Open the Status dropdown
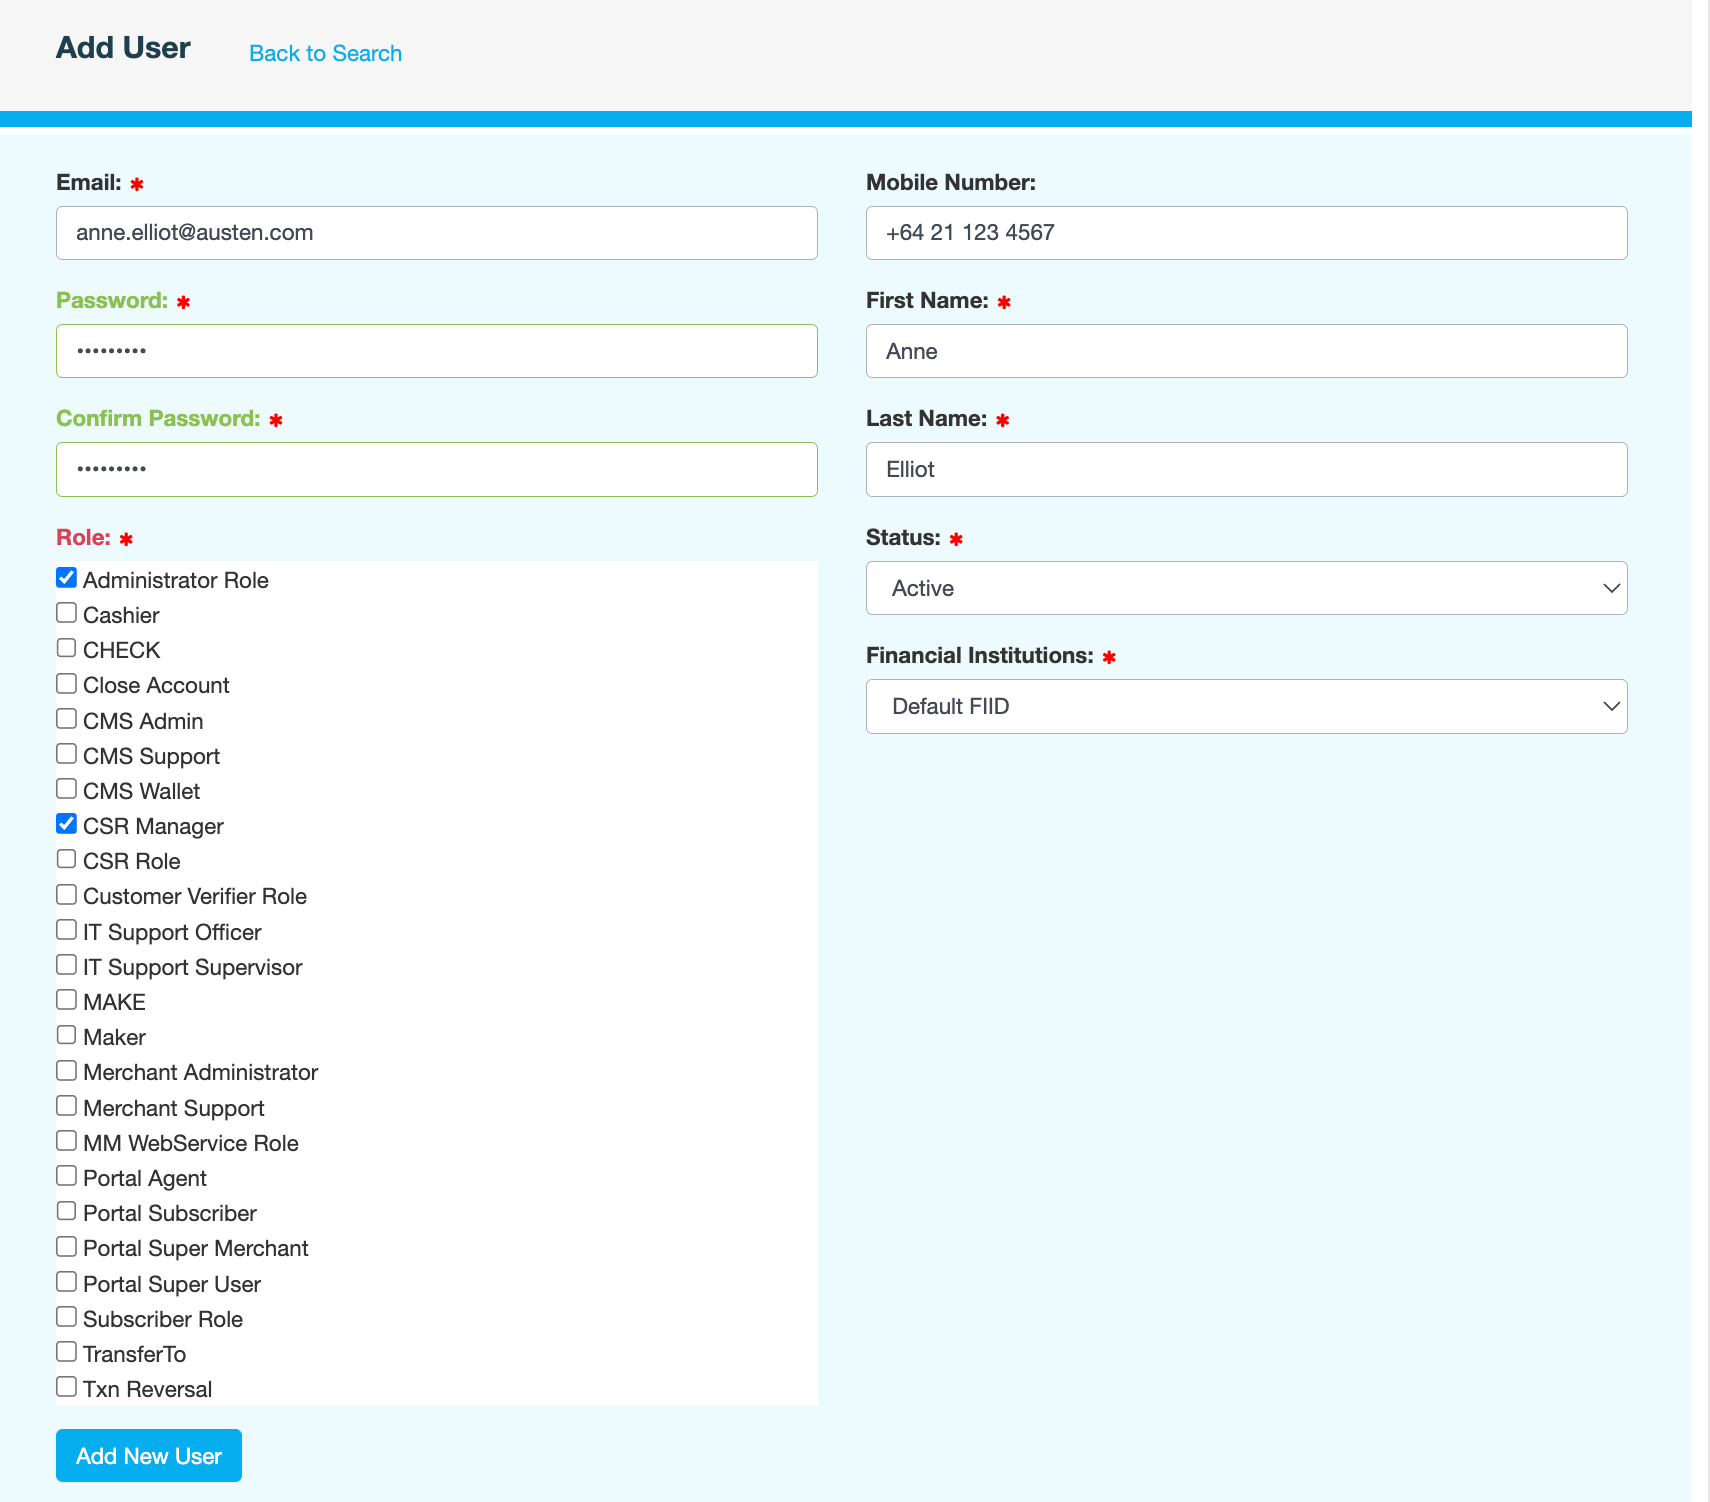The image size is (1710, 1502). click(x=1246, y=588)
